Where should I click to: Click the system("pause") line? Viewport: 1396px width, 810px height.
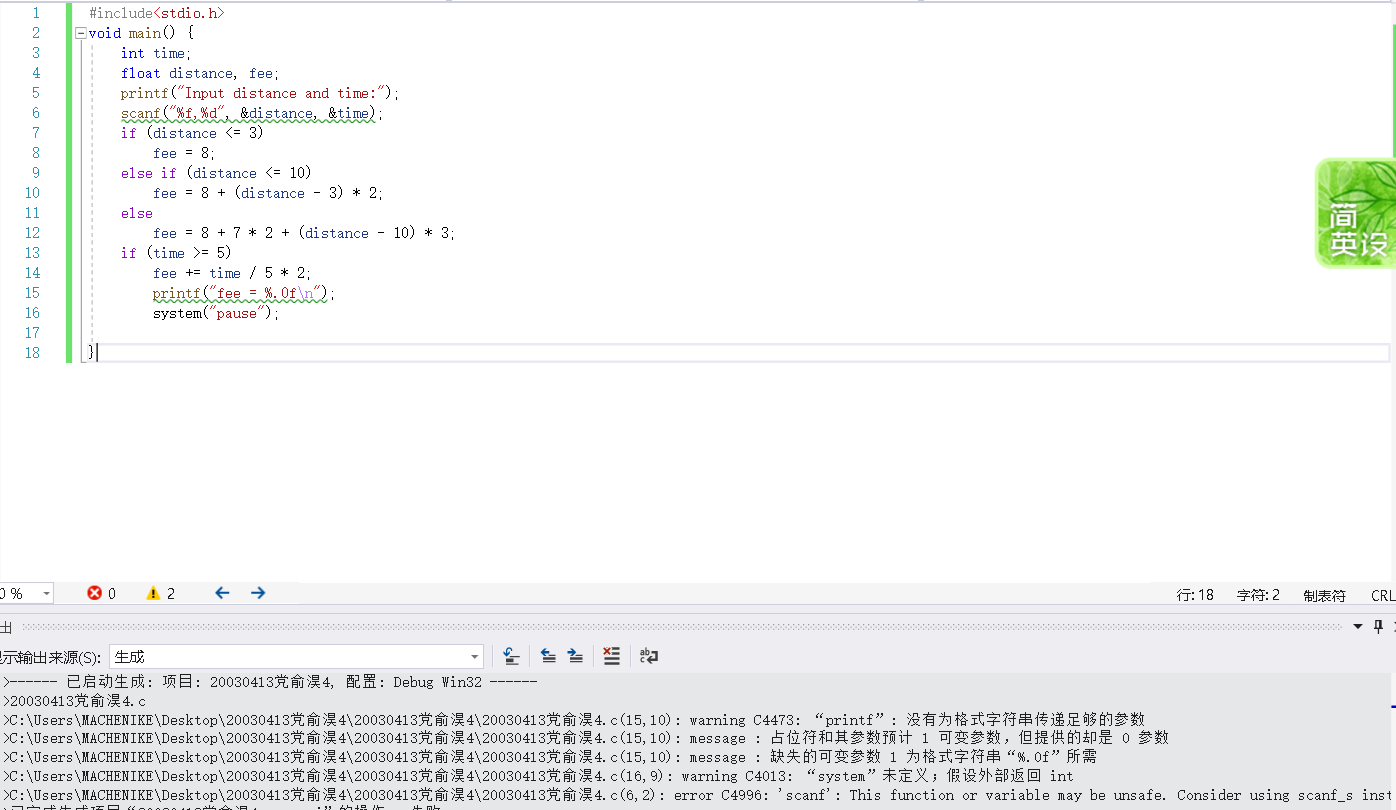(x=216, y=313)
